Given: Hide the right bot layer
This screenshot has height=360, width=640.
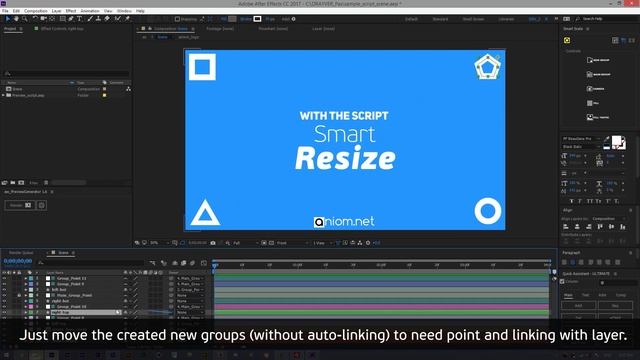Looking at the screenshot, I should (4, 301).
